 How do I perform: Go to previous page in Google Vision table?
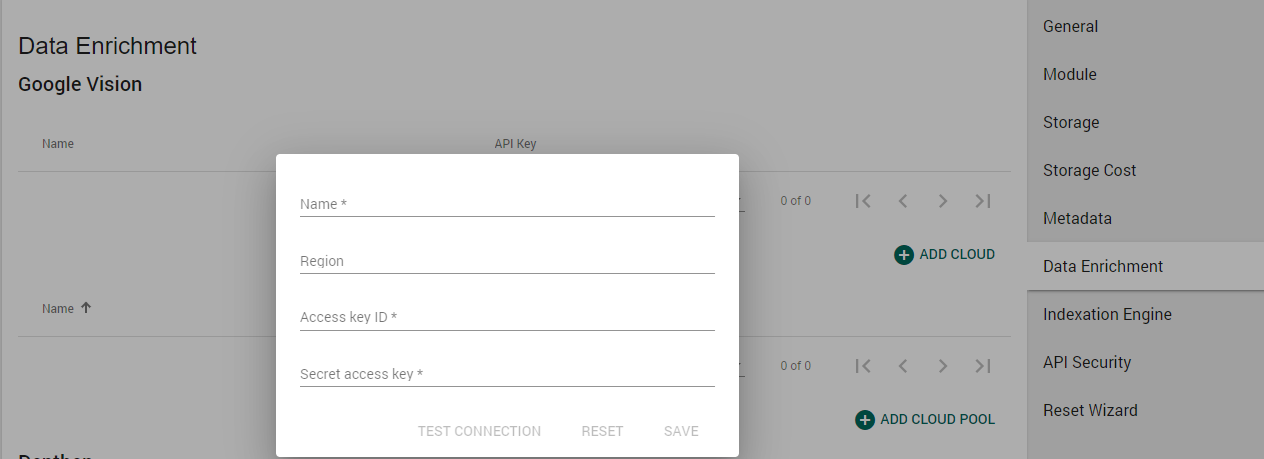point(903,201)
